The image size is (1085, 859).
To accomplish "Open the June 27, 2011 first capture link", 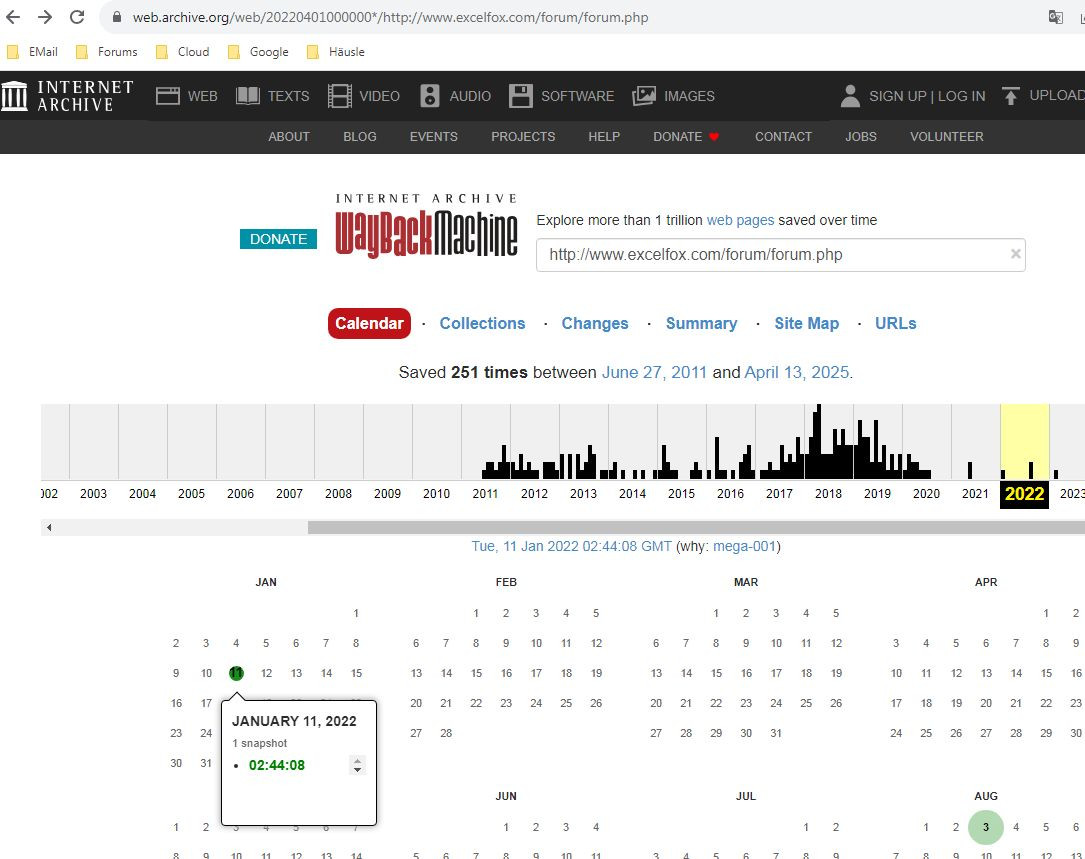I will tap(654, 372).
